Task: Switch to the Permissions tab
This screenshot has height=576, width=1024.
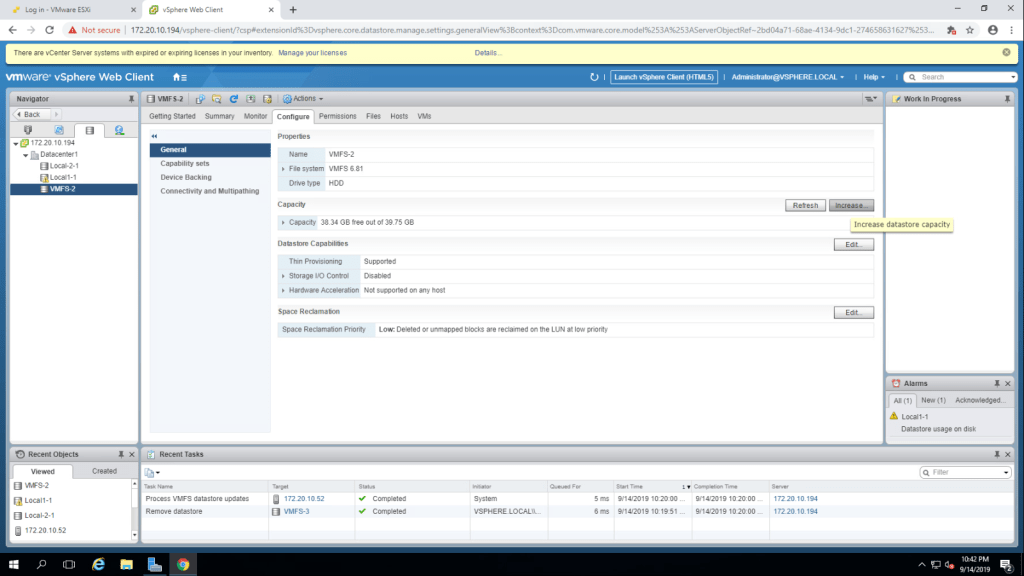Action: [337, 116]
